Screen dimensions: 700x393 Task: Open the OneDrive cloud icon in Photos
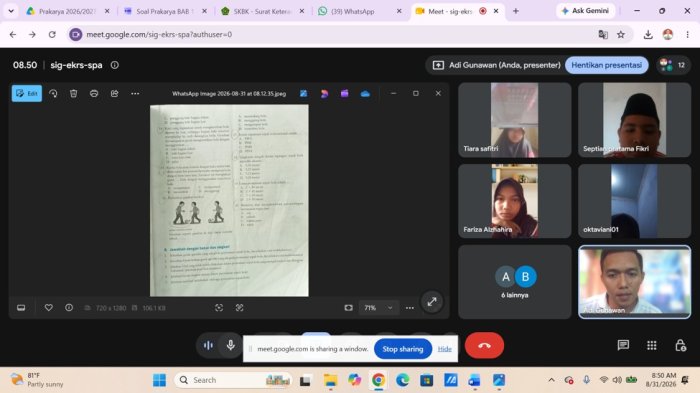[365, 94]
